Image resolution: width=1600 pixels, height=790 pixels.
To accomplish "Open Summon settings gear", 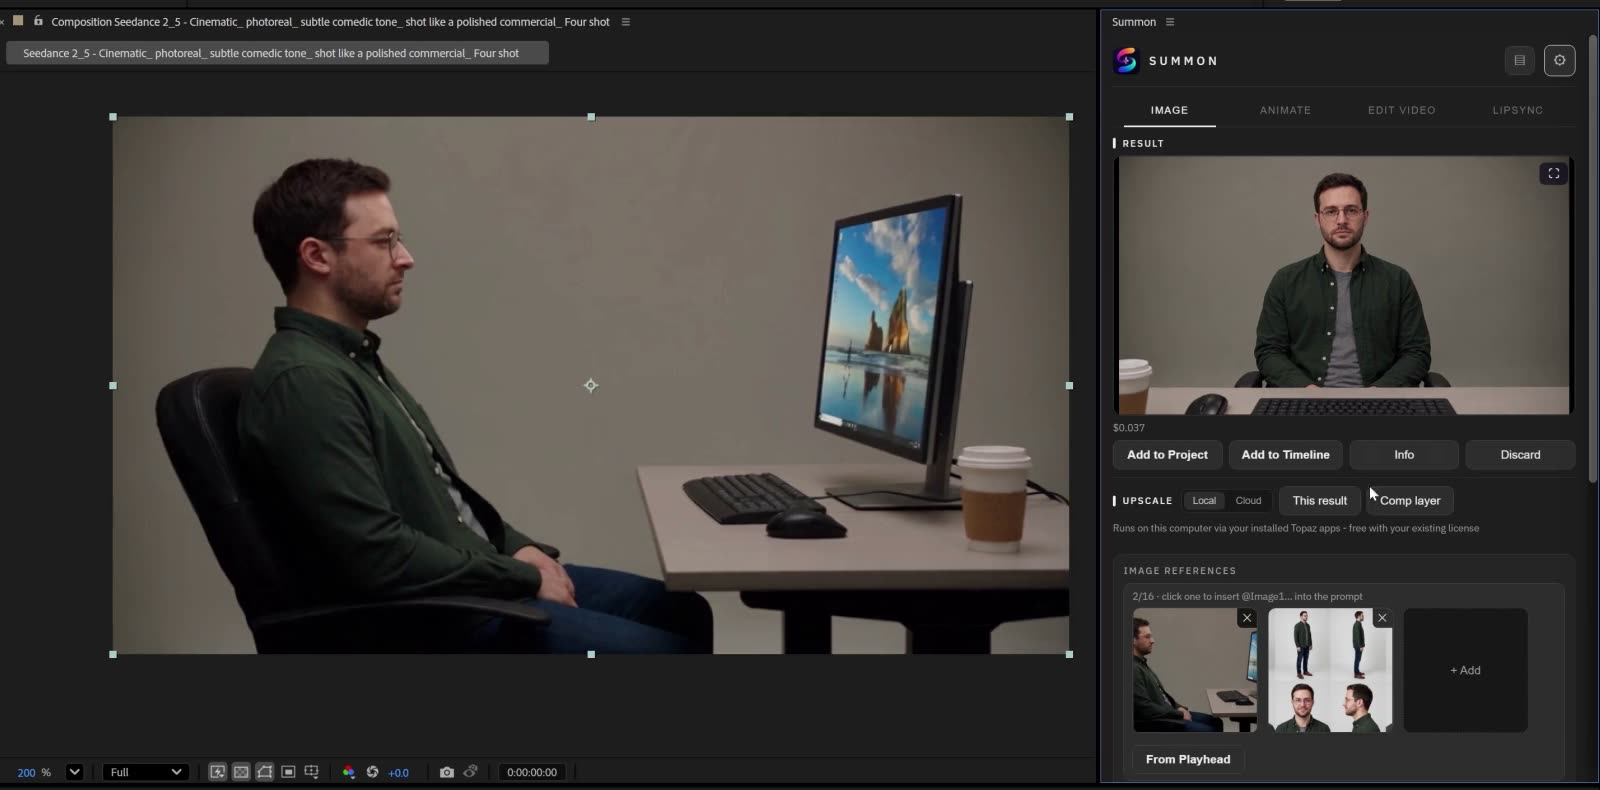I will coord(1559,61).
